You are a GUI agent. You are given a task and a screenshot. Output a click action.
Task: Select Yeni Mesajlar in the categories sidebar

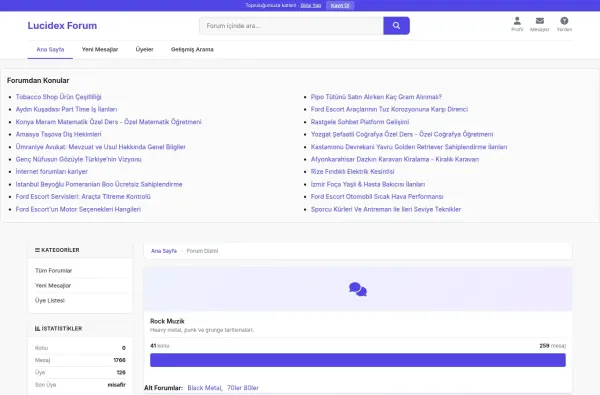coord(53,286)
